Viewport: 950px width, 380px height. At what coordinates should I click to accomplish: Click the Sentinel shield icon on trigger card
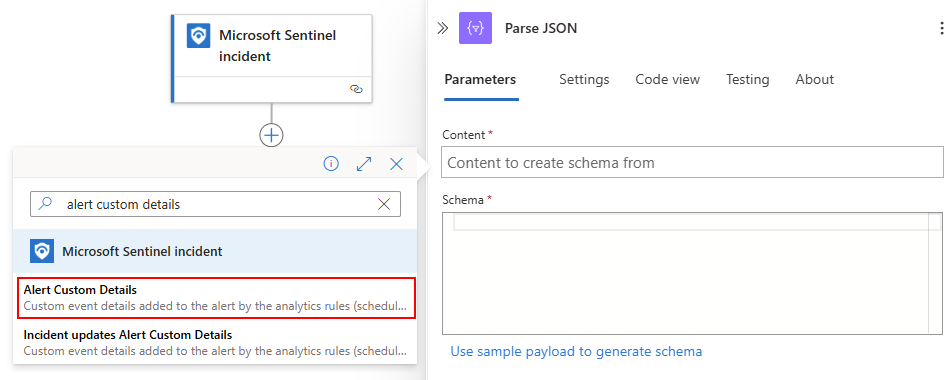[x=198, y=36]
